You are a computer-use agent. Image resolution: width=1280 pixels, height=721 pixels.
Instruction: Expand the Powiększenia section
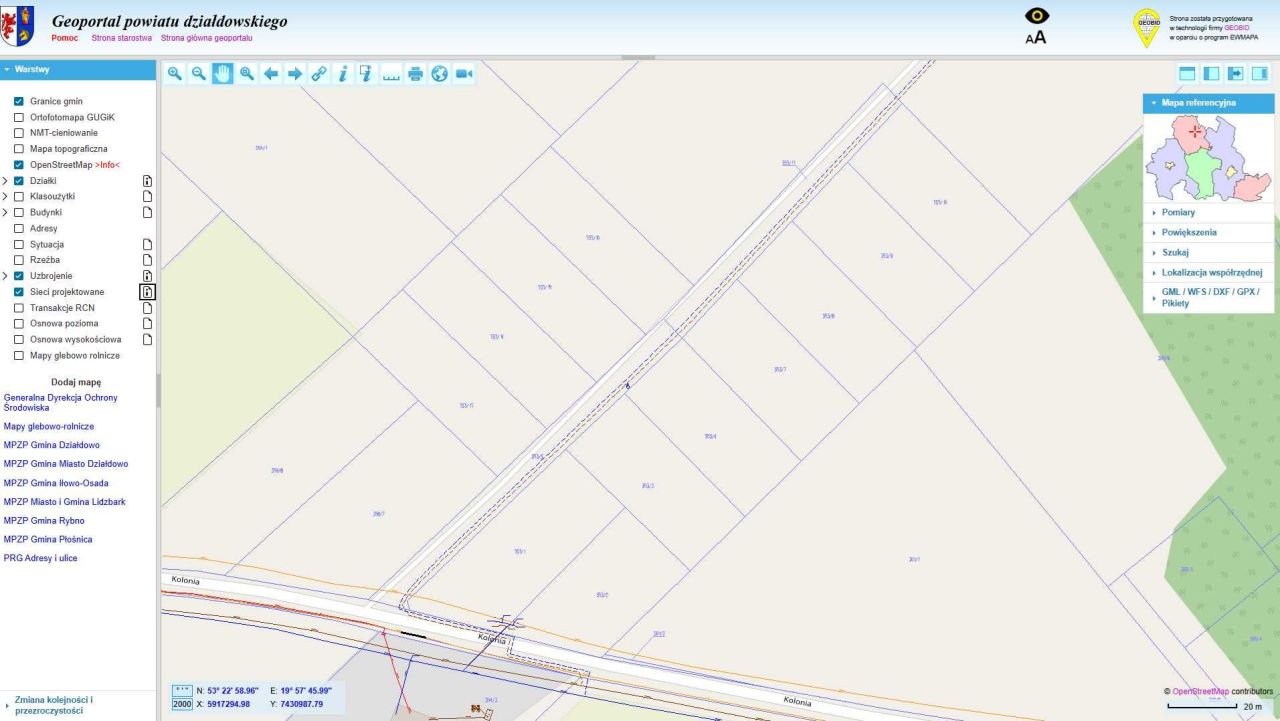tap(1208, 233)
